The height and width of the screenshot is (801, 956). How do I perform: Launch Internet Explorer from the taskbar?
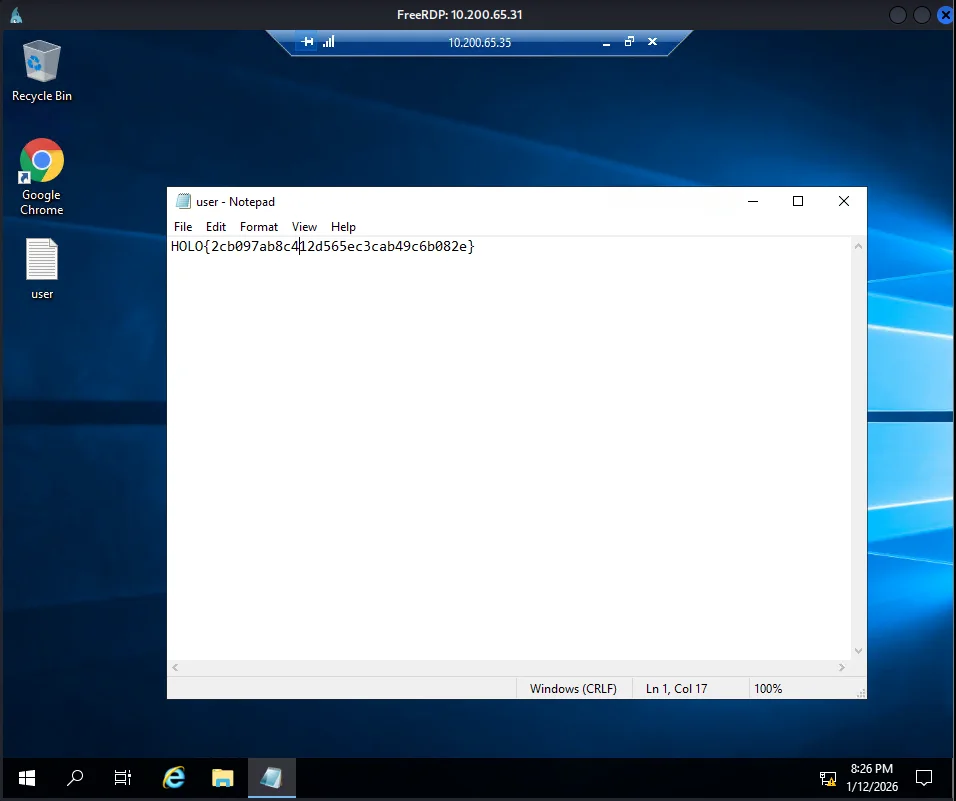174,778
